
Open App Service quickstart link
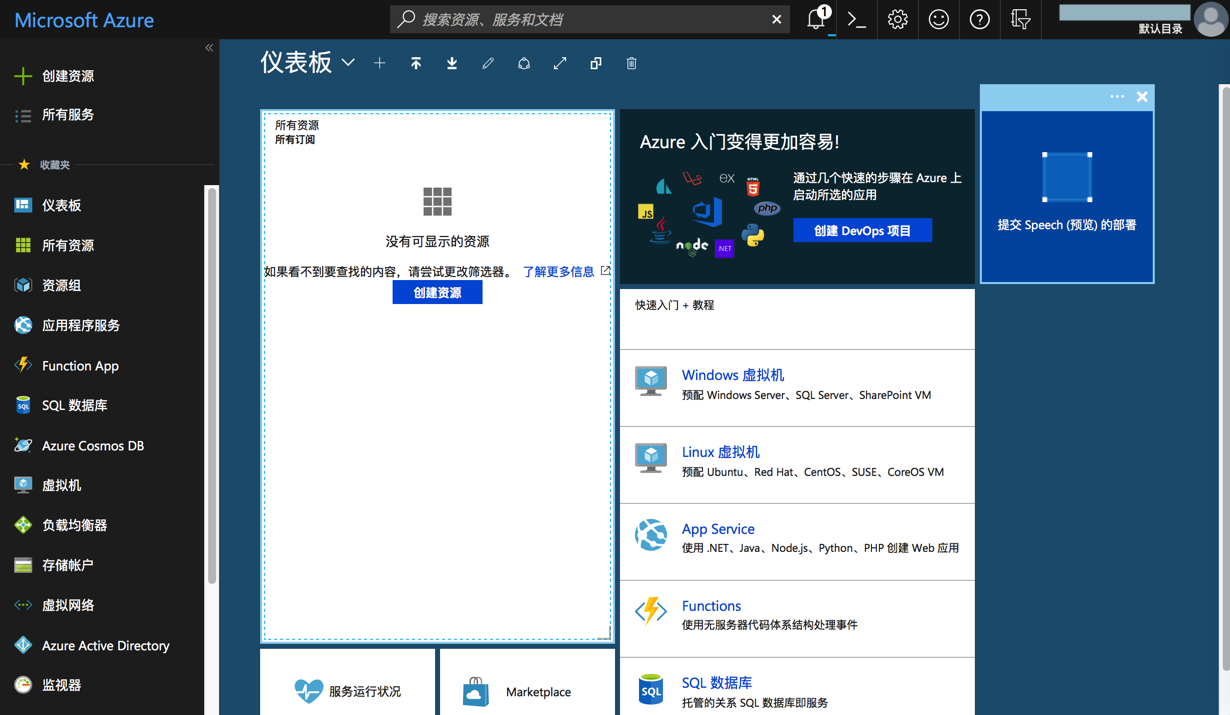tap(718, 529)
